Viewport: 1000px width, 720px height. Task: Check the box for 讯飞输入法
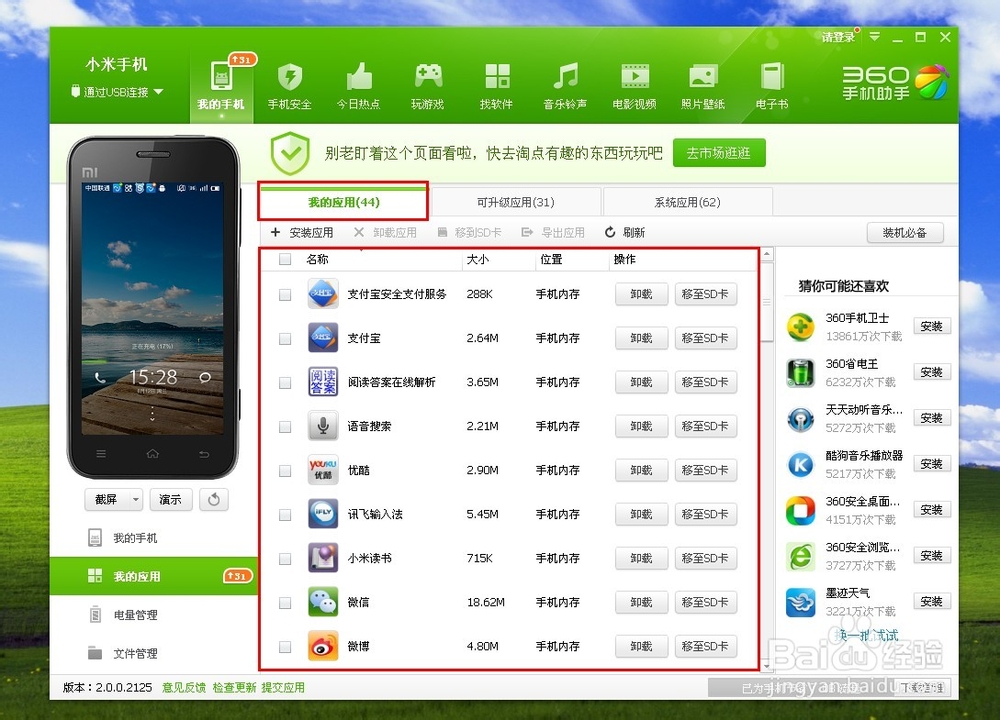point(285,515)
